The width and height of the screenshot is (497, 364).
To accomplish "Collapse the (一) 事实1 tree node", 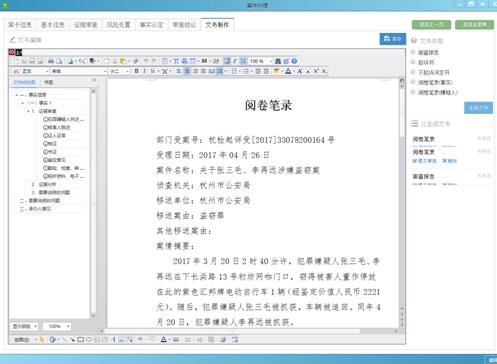I will tap(22, 103).
